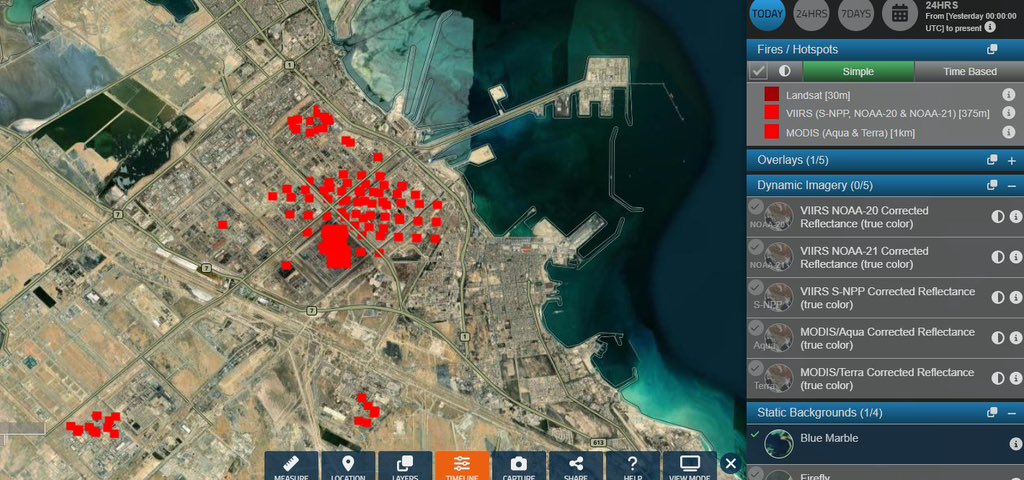This screenshot has height=480, width=1024.
Task: Collapse the Dynamic Imagery section
Action: click(1012, 185)
